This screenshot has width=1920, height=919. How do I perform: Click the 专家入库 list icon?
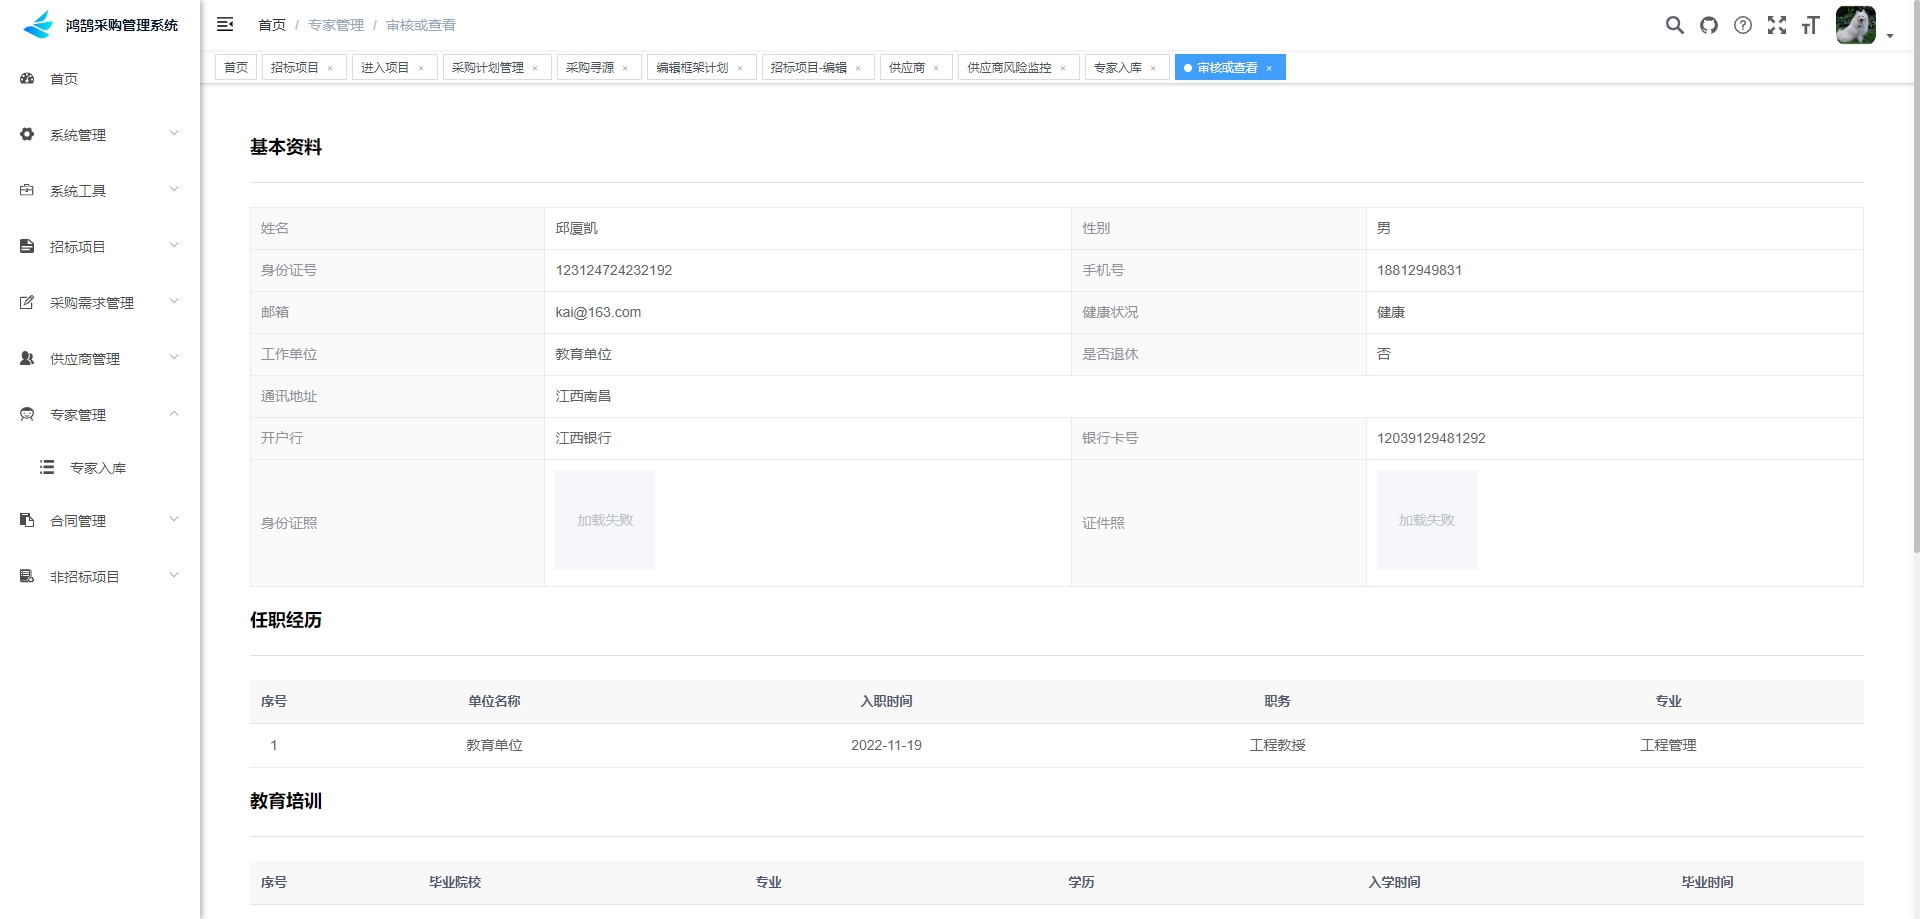pos(47,467)
